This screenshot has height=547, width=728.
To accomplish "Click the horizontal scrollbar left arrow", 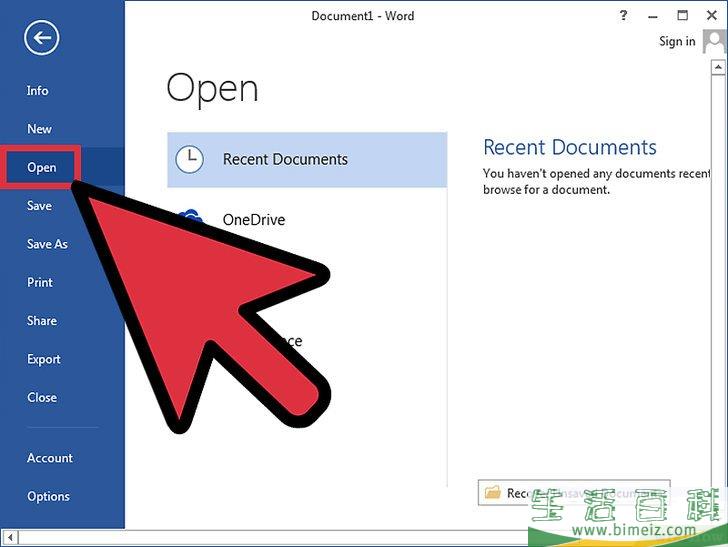I will point(8,538).
